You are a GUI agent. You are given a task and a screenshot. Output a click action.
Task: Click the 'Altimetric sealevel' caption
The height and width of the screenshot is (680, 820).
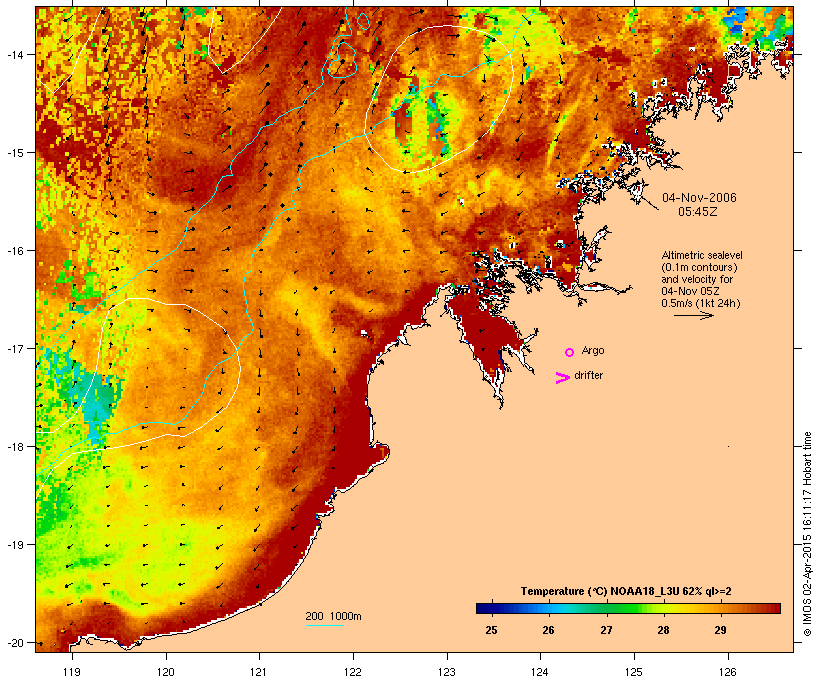coord(702,255)
